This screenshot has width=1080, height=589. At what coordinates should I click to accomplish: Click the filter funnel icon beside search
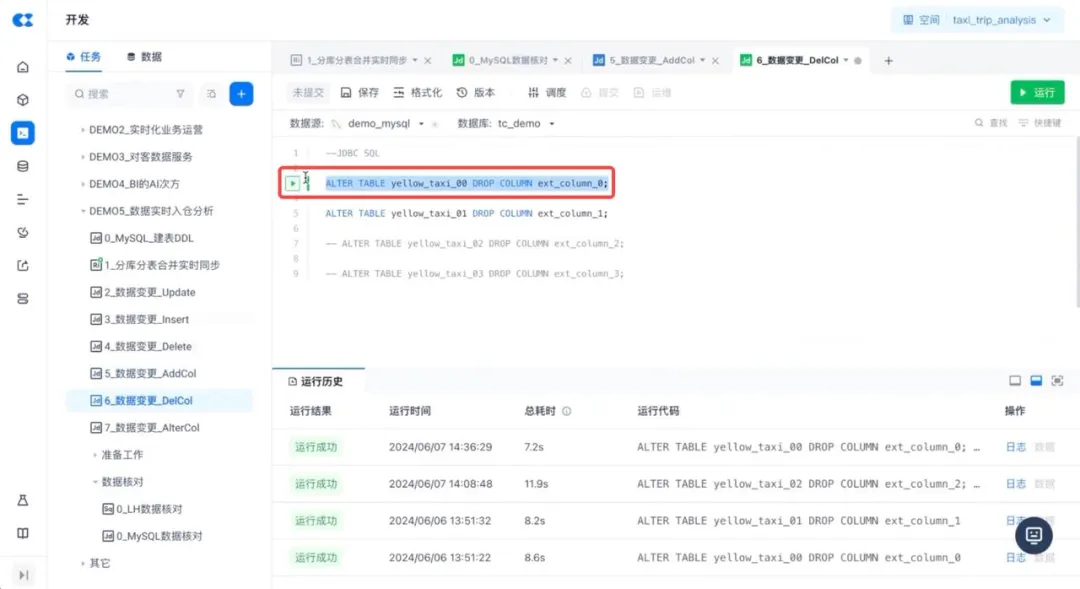(x=180, y=94)
